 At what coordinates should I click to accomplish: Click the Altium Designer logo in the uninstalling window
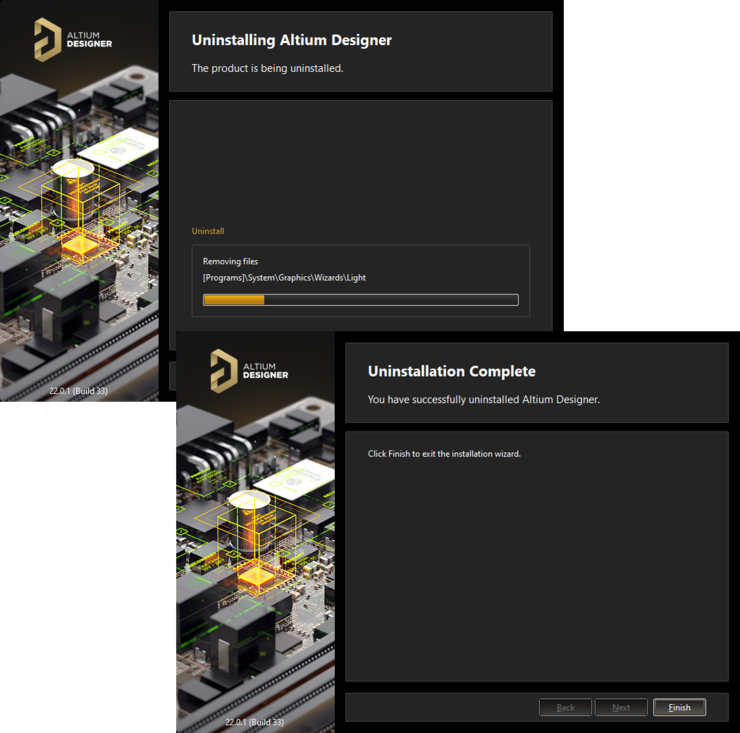point(73,40)
